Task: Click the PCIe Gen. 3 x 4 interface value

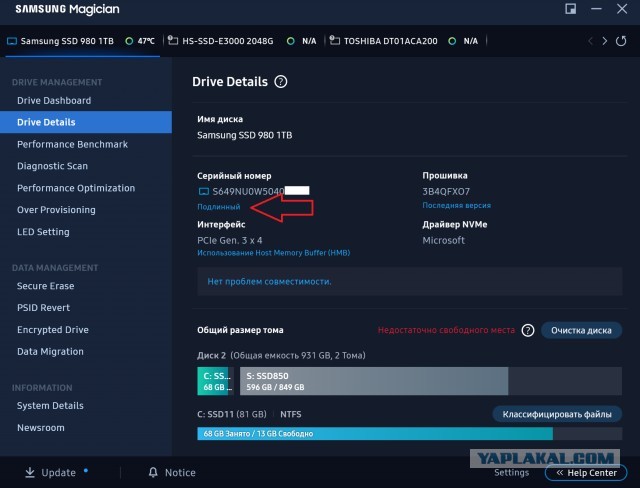Action: (x=230, y=240)
